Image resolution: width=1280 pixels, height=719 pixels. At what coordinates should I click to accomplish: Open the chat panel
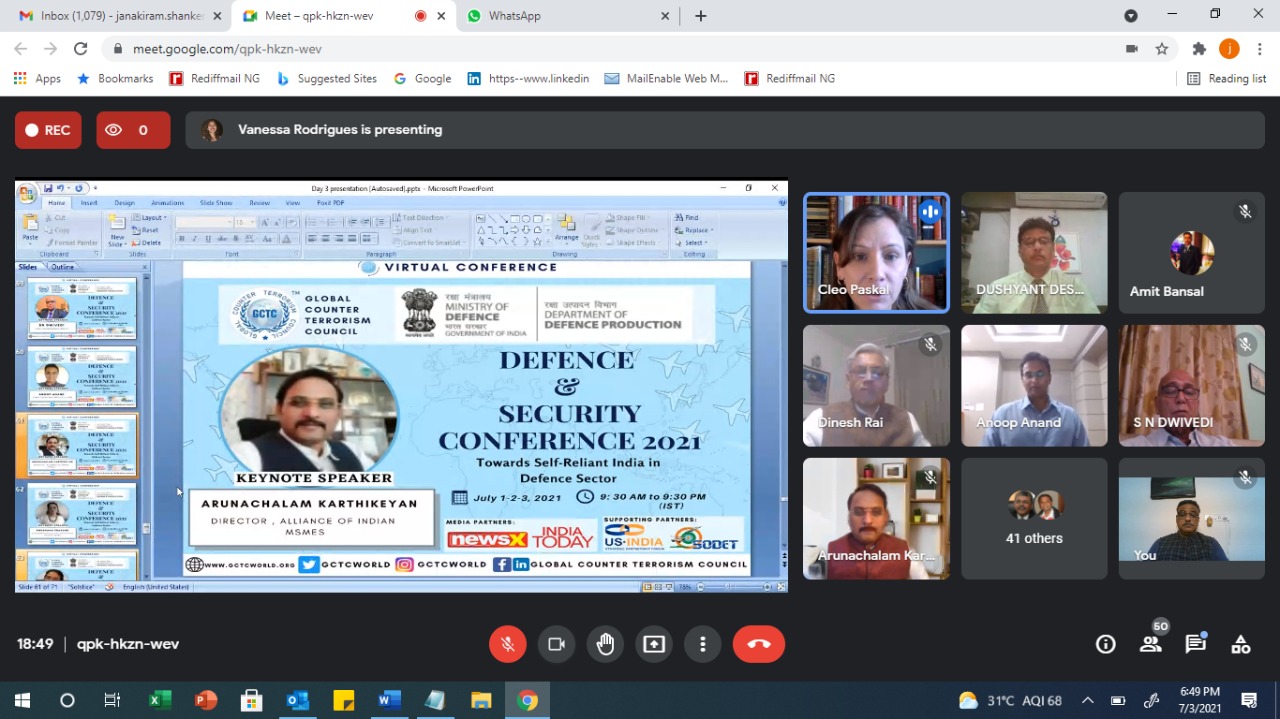1196,645
